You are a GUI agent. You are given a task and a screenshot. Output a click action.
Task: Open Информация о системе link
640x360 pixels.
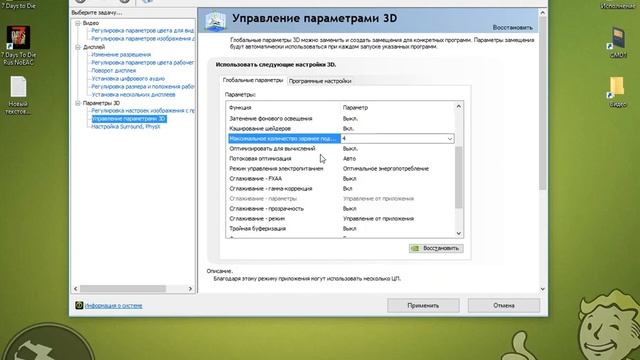[x=113, y=306]
